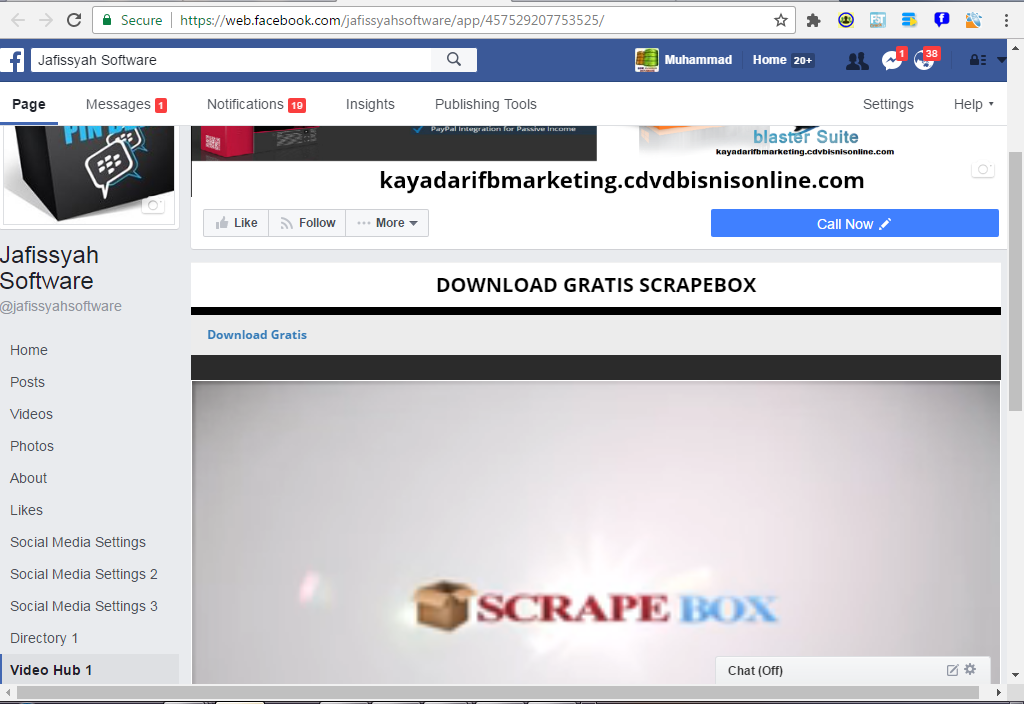Open the Messages tab
The image size is (1024, 704).
126,104
